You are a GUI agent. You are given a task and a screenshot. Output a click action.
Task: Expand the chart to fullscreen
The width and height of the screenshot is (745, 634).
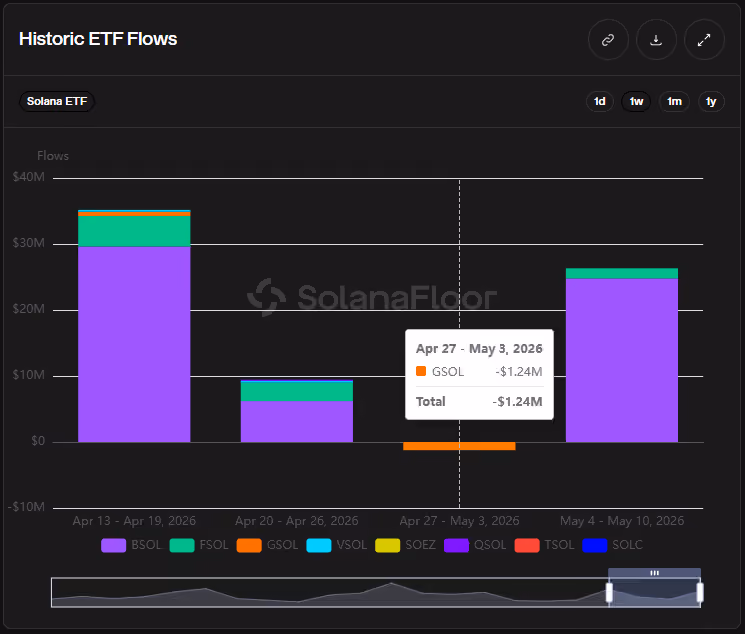point(704,40)
